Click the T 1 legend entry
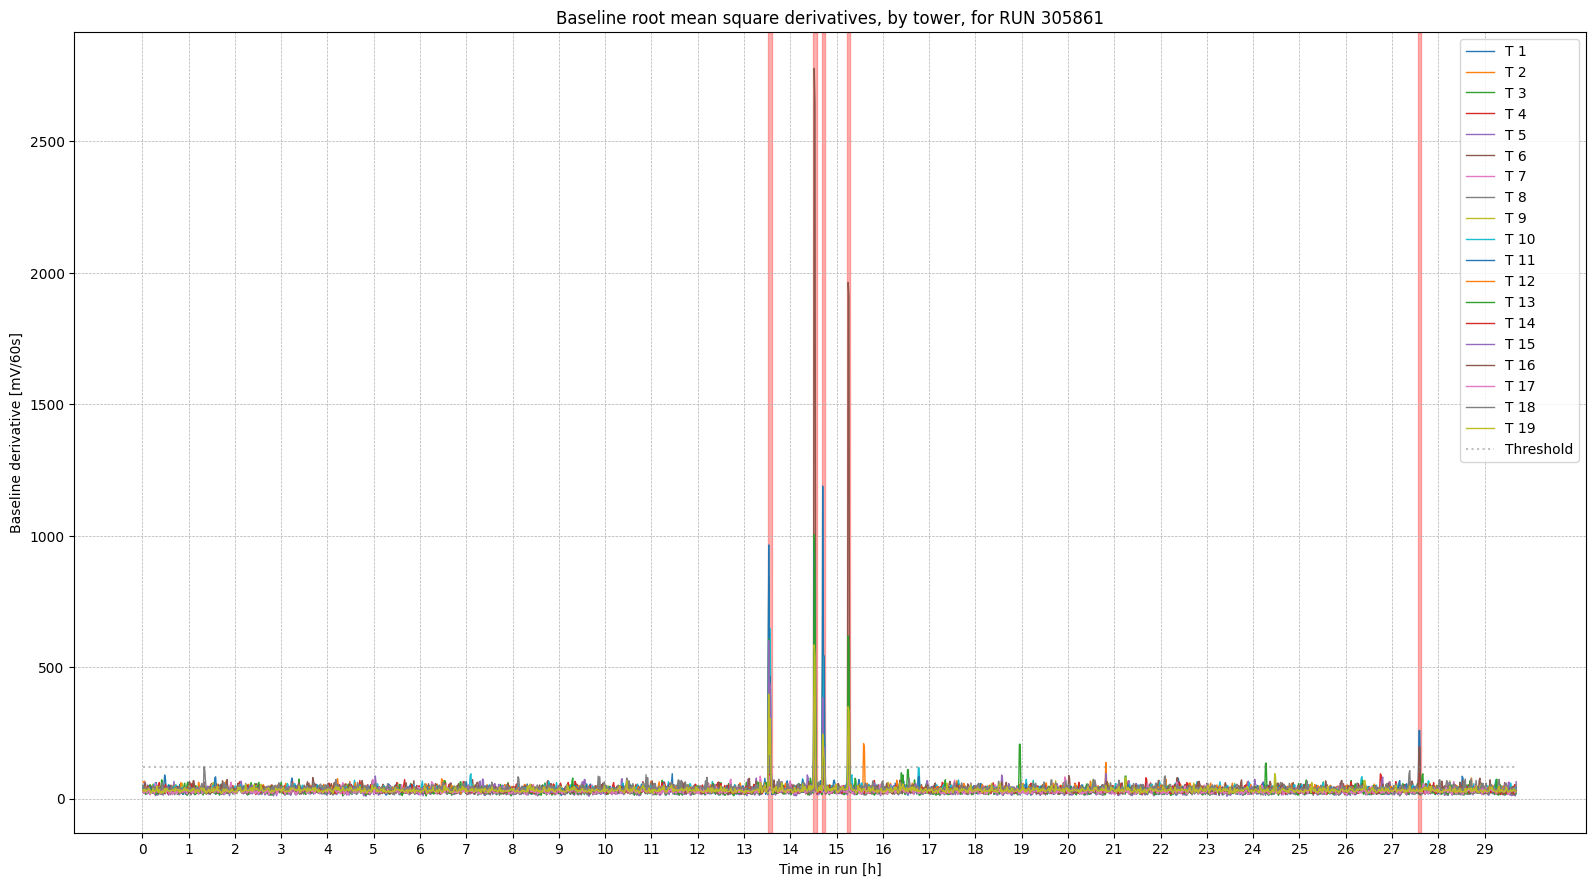 (1515, 51)
